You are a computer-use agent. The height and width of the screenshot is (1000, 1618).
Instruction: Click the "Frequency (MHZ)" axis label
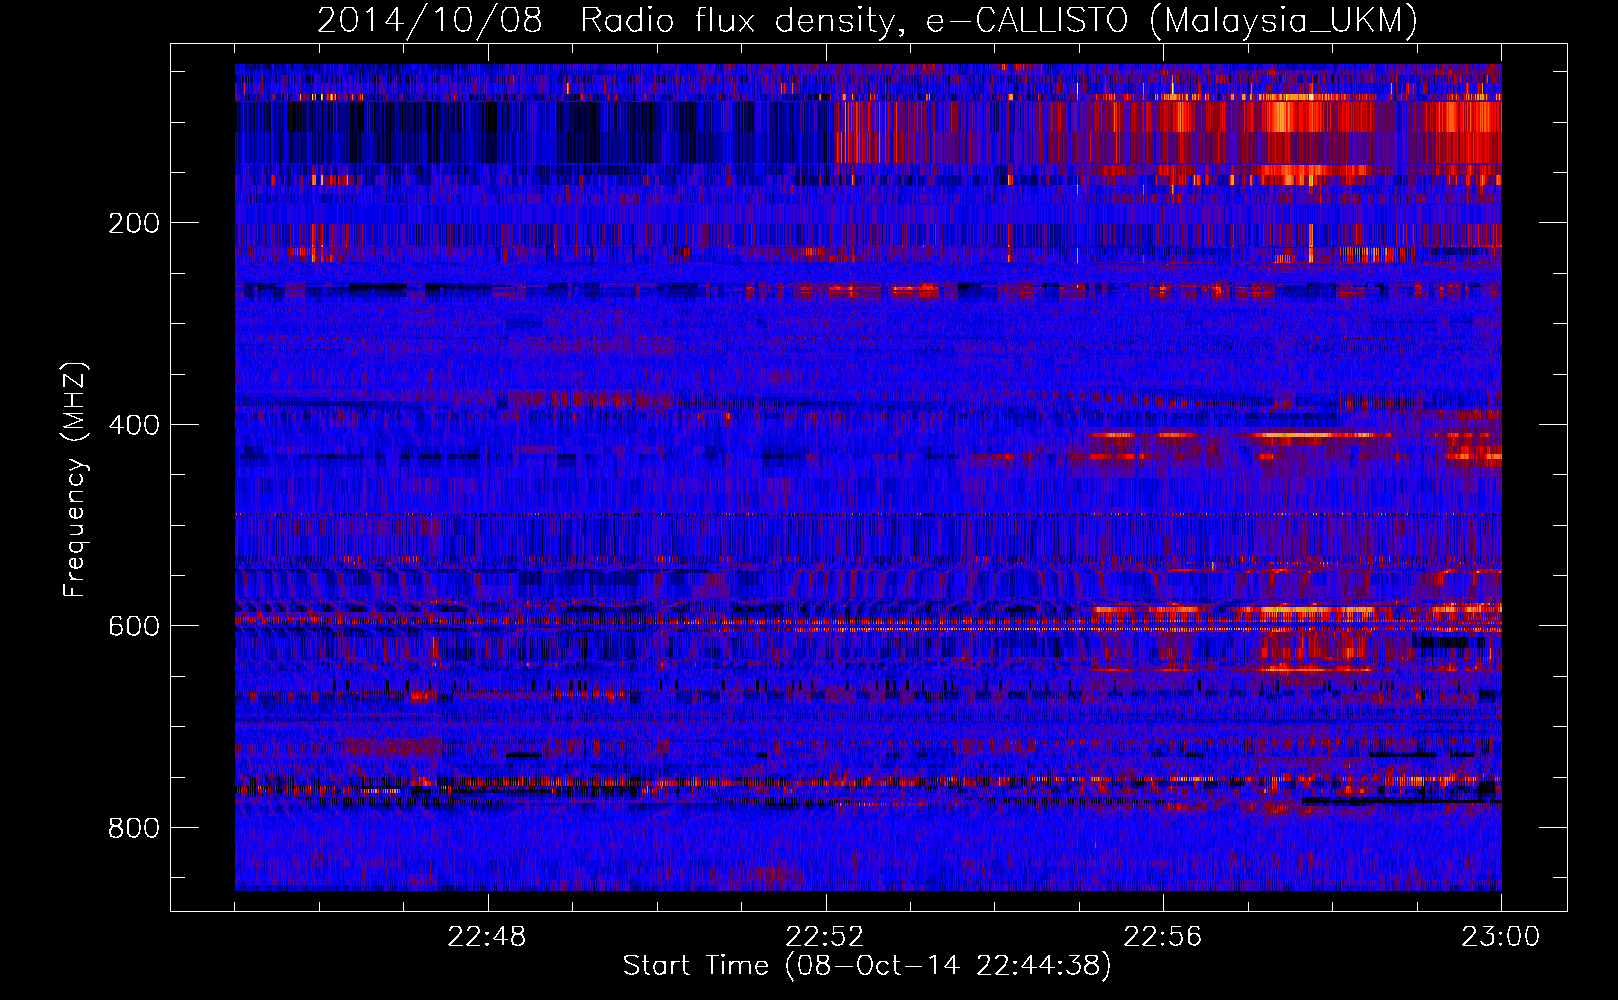point(75,480)
